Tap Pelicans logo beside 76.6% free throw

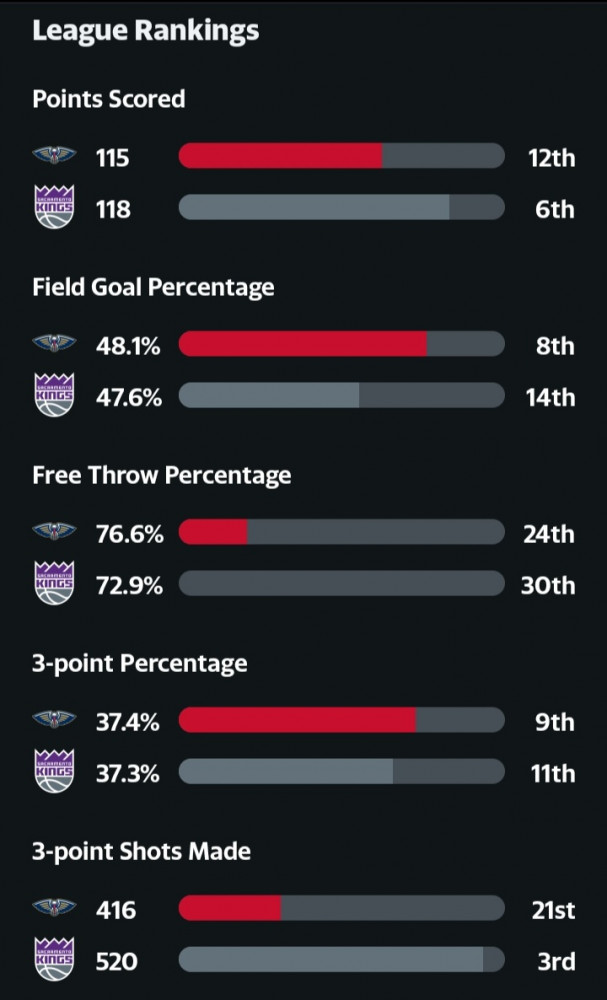(54, 531)
